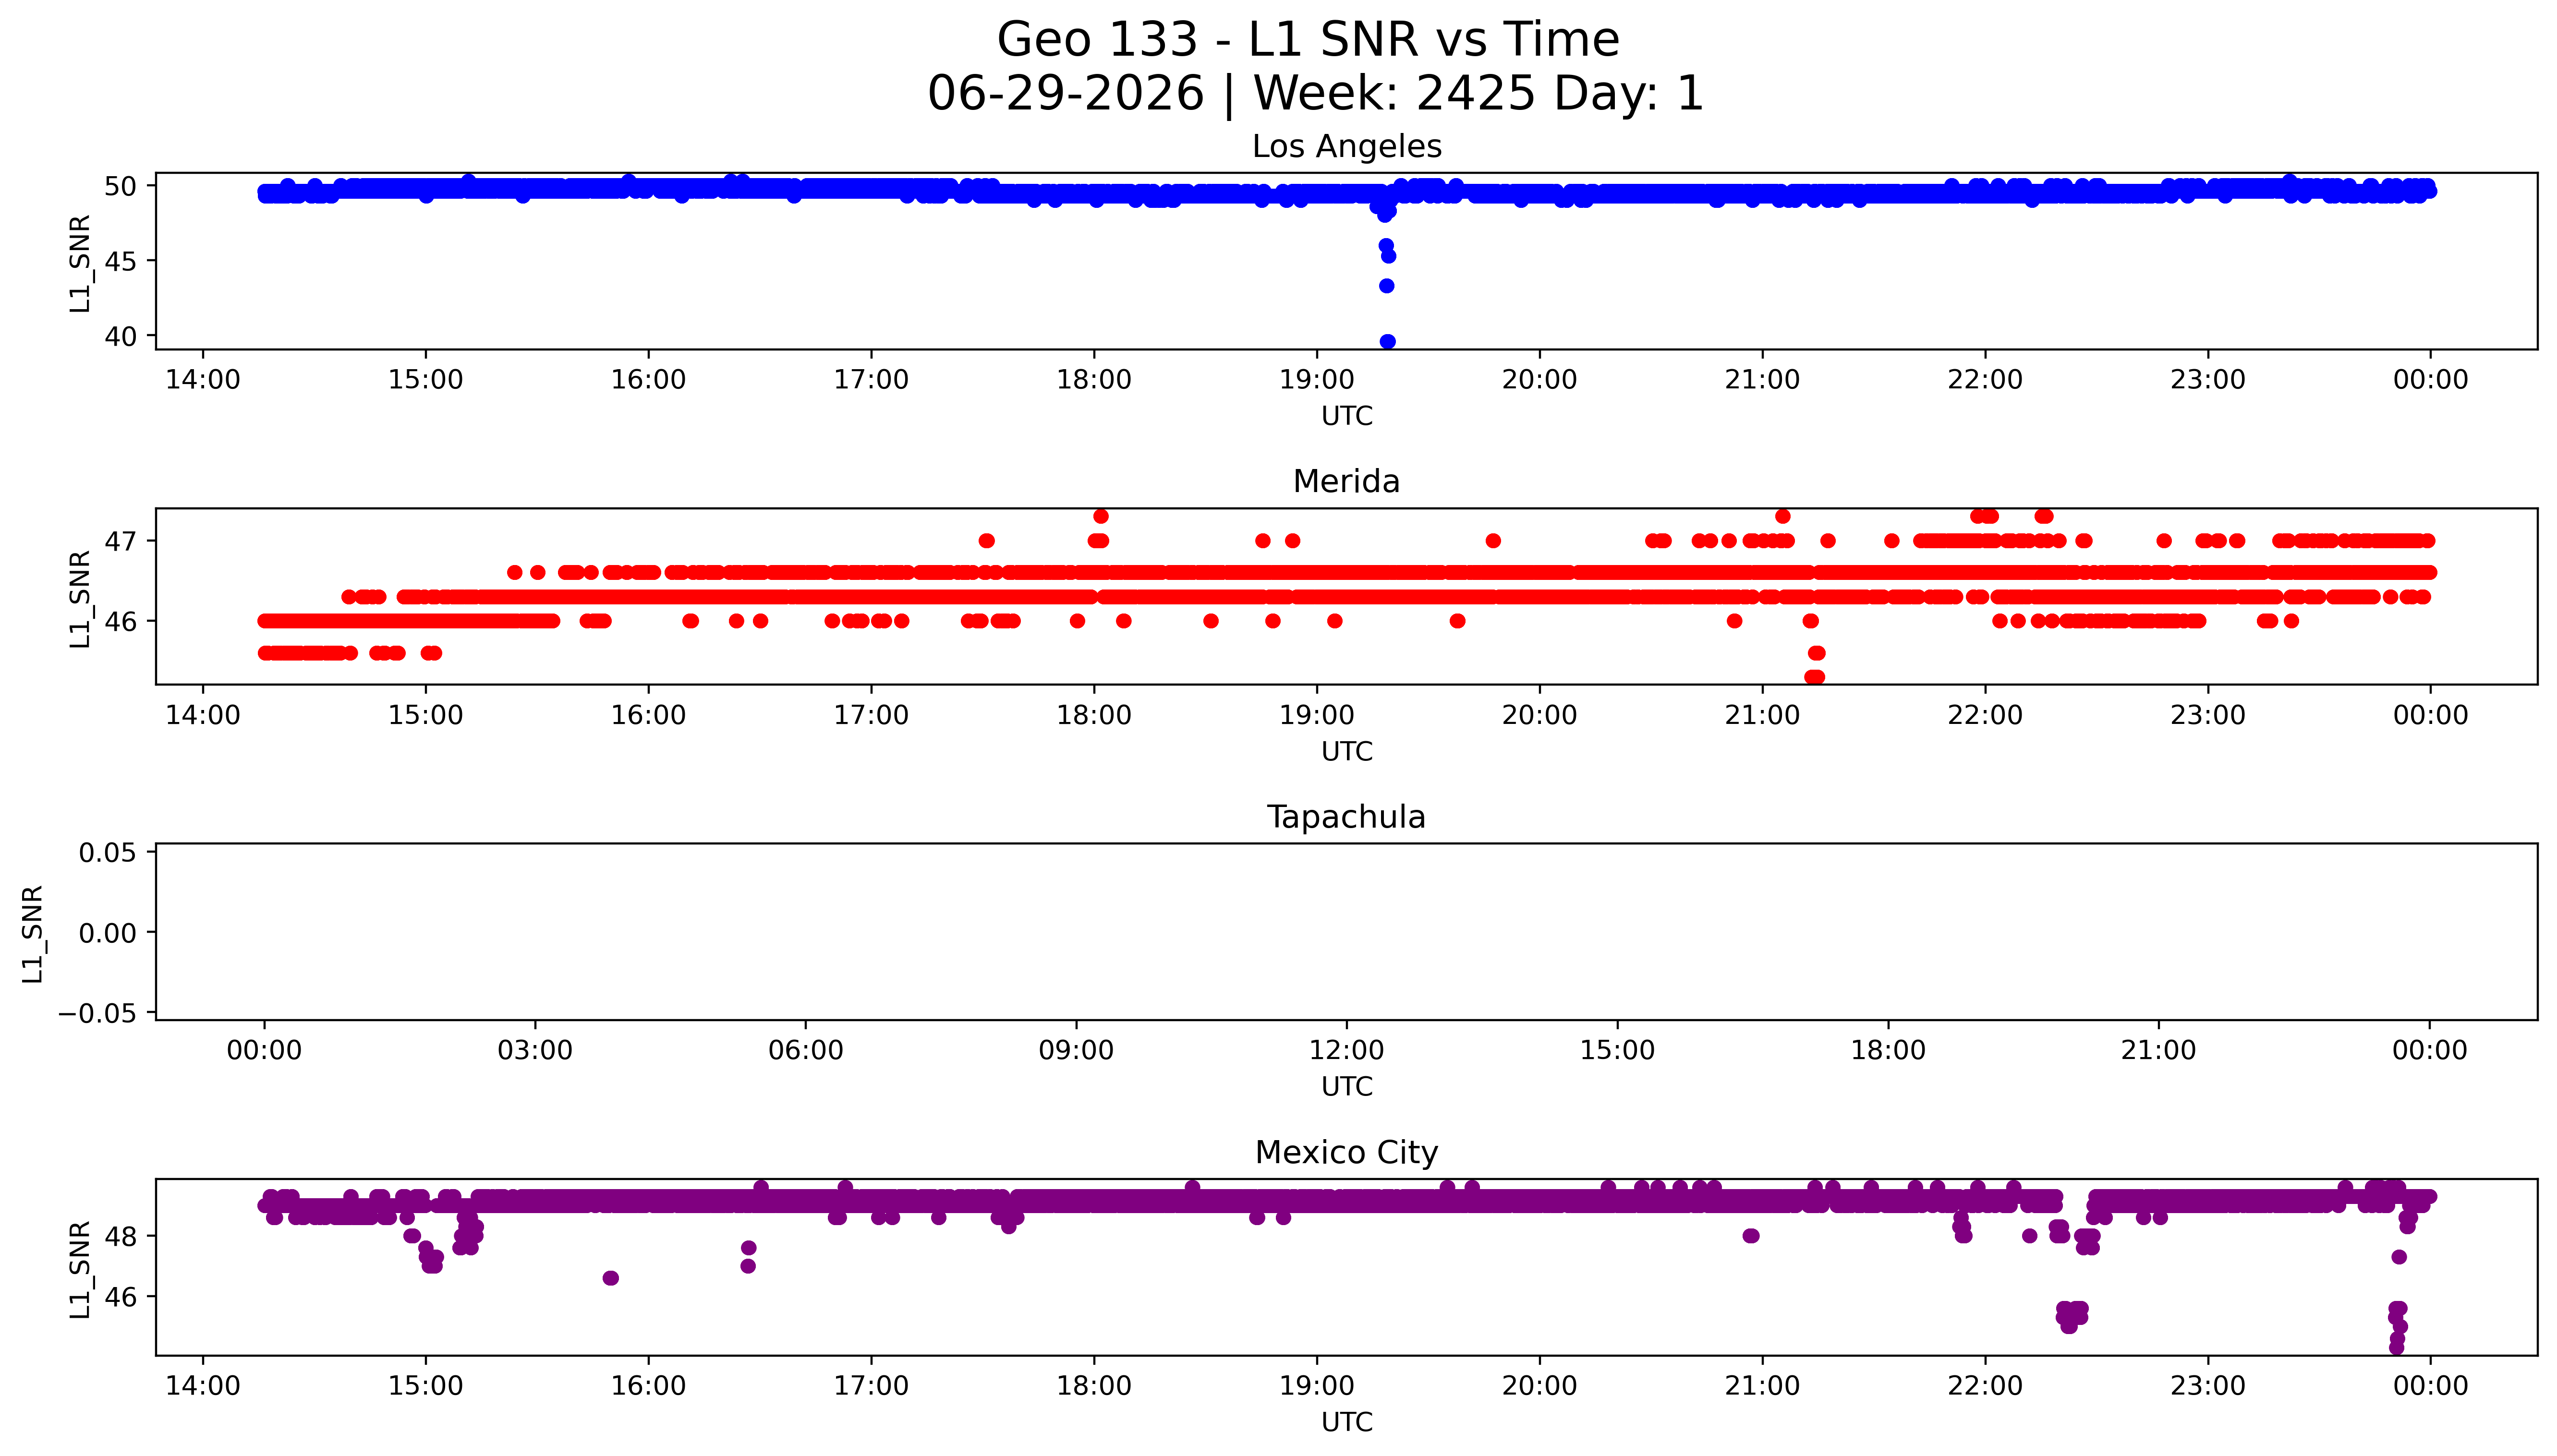Select the Los Angeles subplot title

[1346, 146]
